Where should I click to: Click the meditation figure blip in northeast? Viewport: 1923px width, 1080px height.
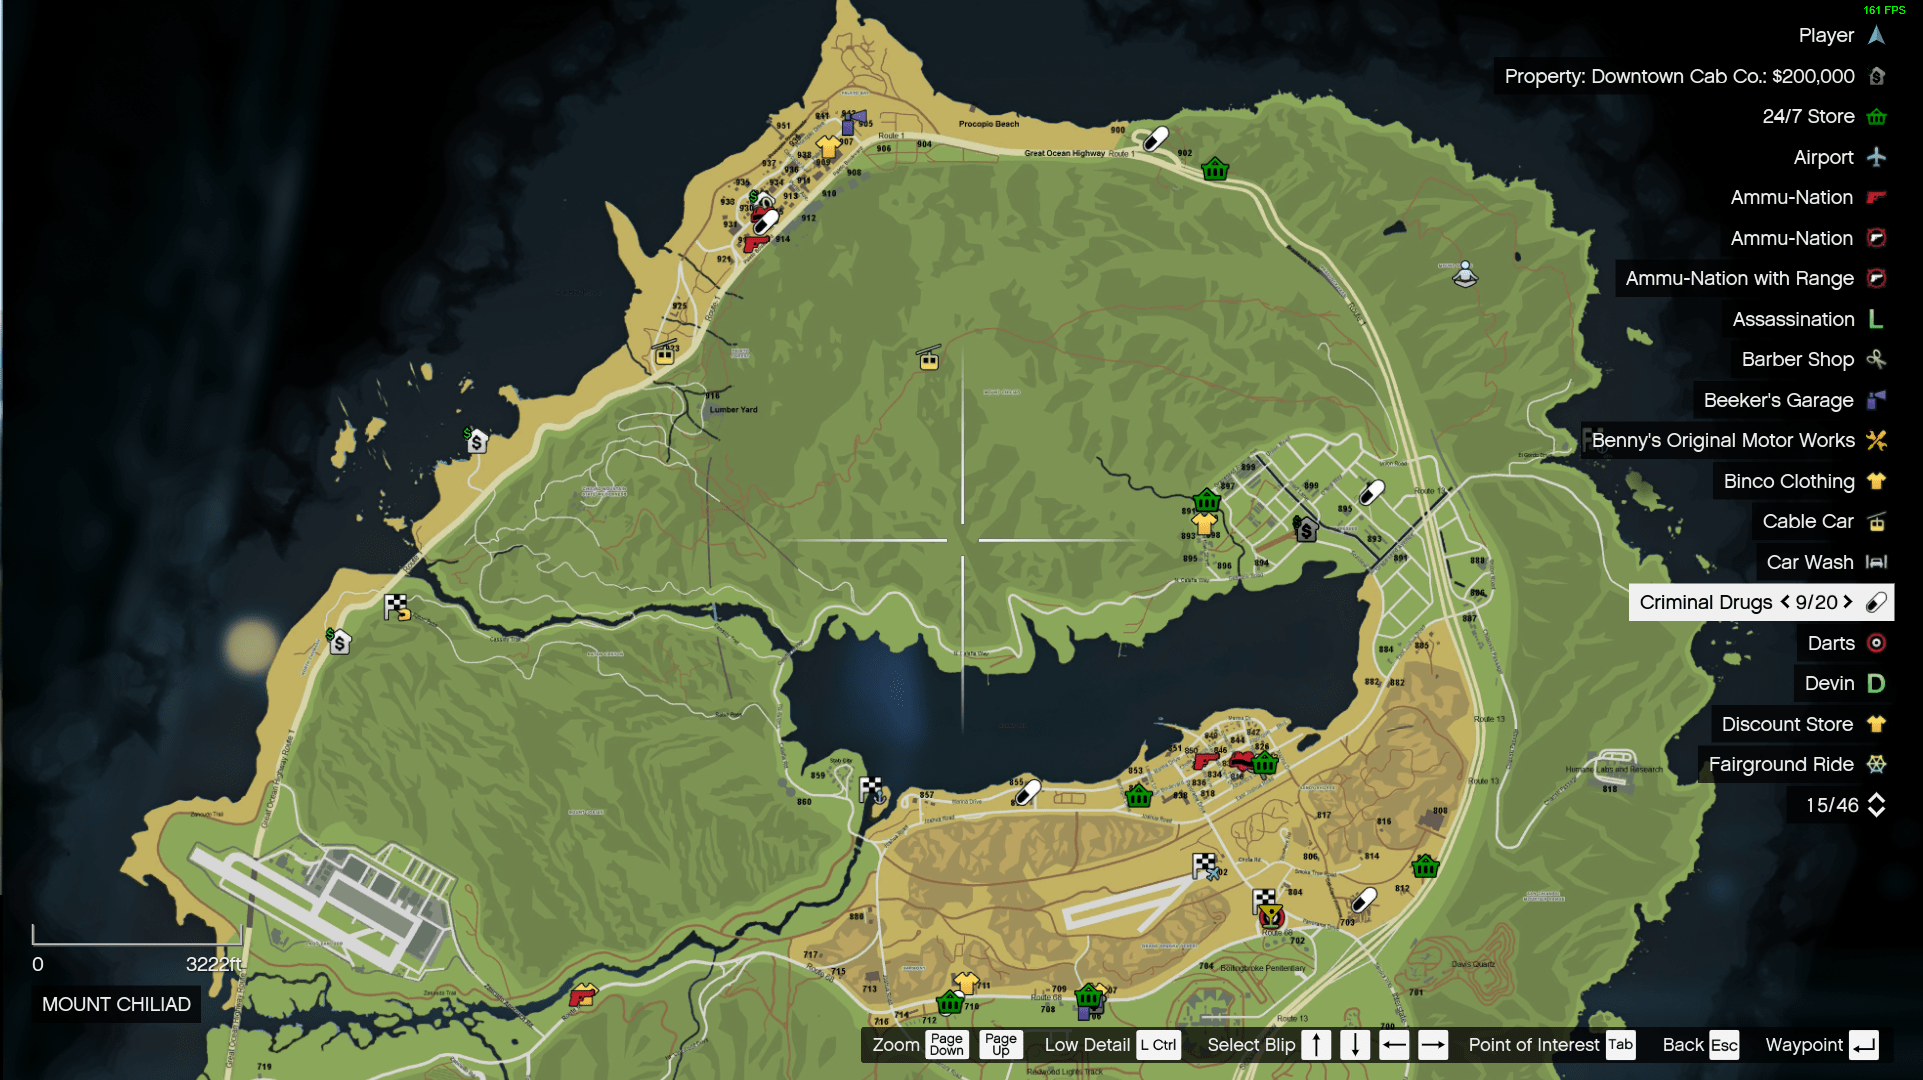point(1465,273)
